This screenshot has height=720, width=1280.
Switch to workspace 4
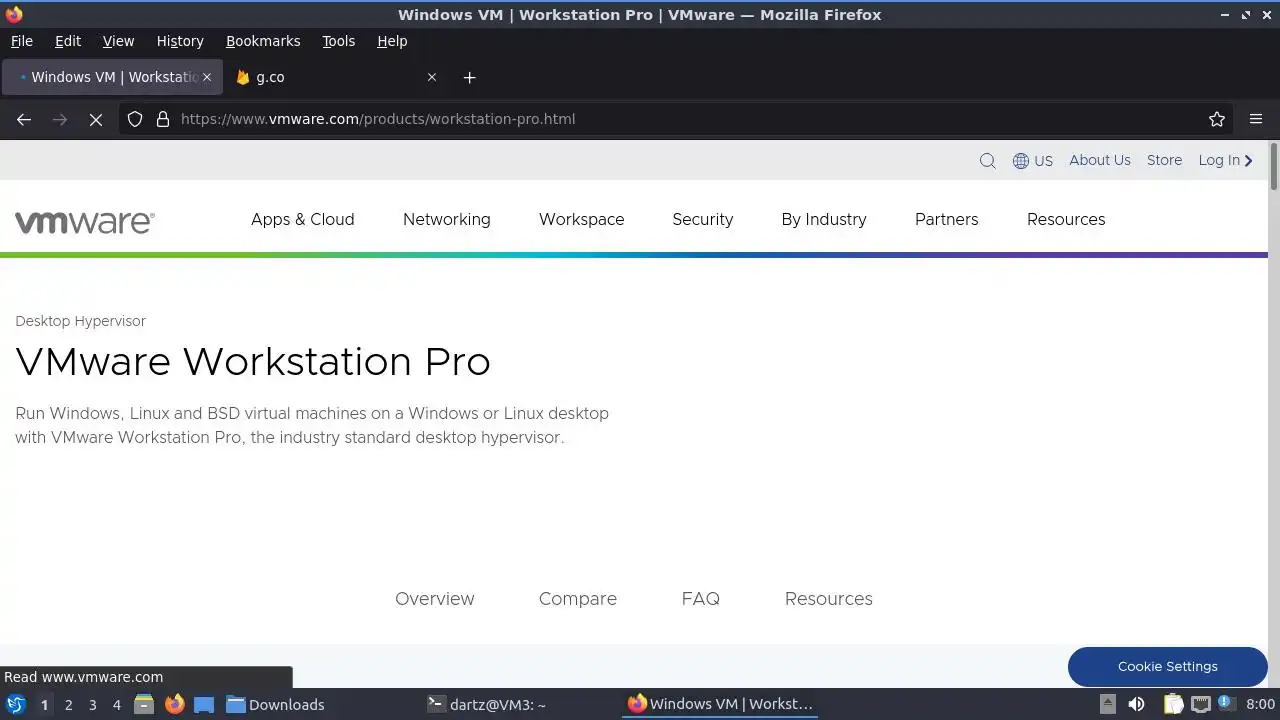(117, 704)
